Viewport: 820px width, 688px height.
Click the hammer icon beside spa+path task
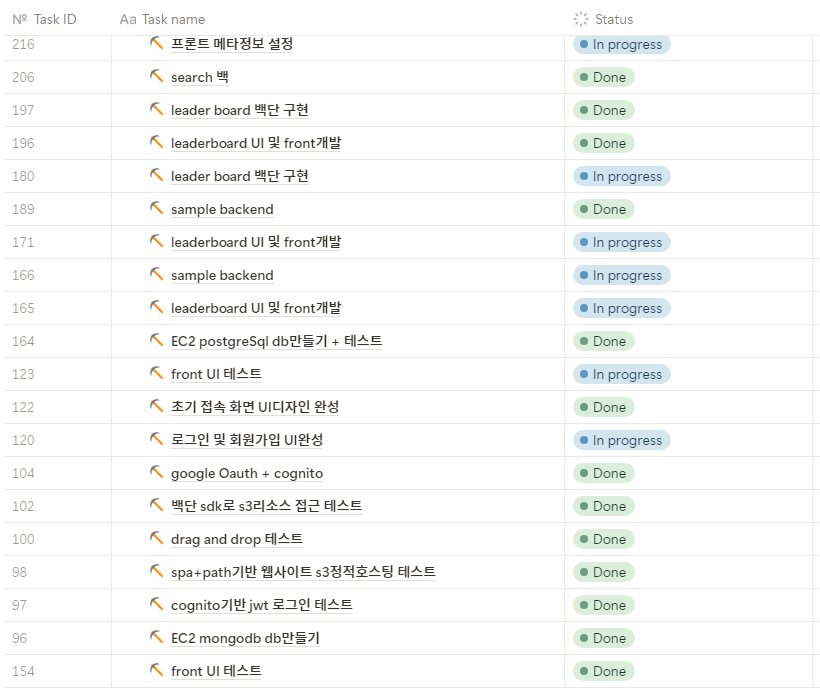156,571
